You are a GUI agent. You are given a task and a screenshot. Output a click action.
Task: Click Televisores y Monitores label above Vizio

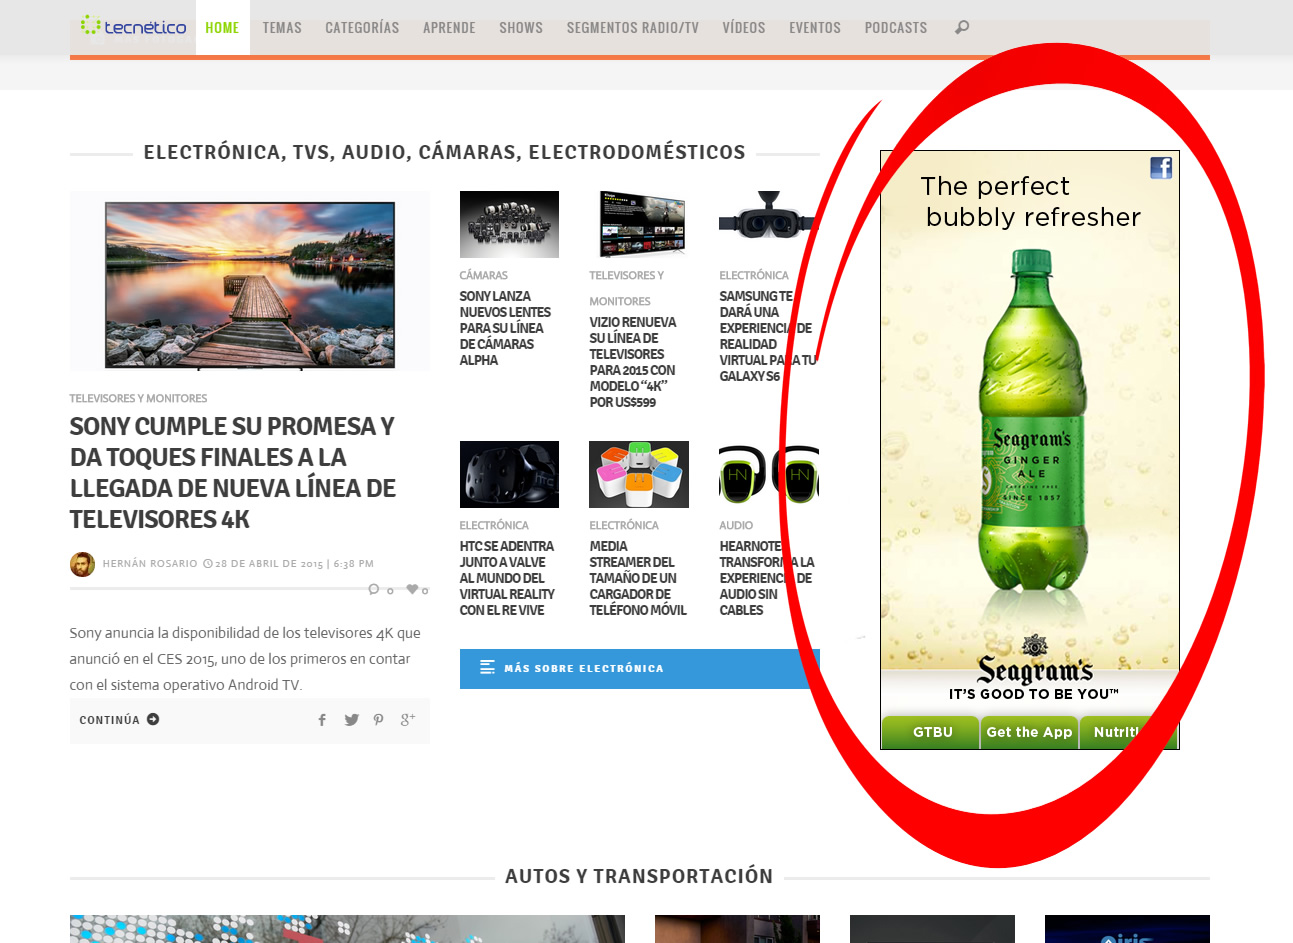point(627,288)
